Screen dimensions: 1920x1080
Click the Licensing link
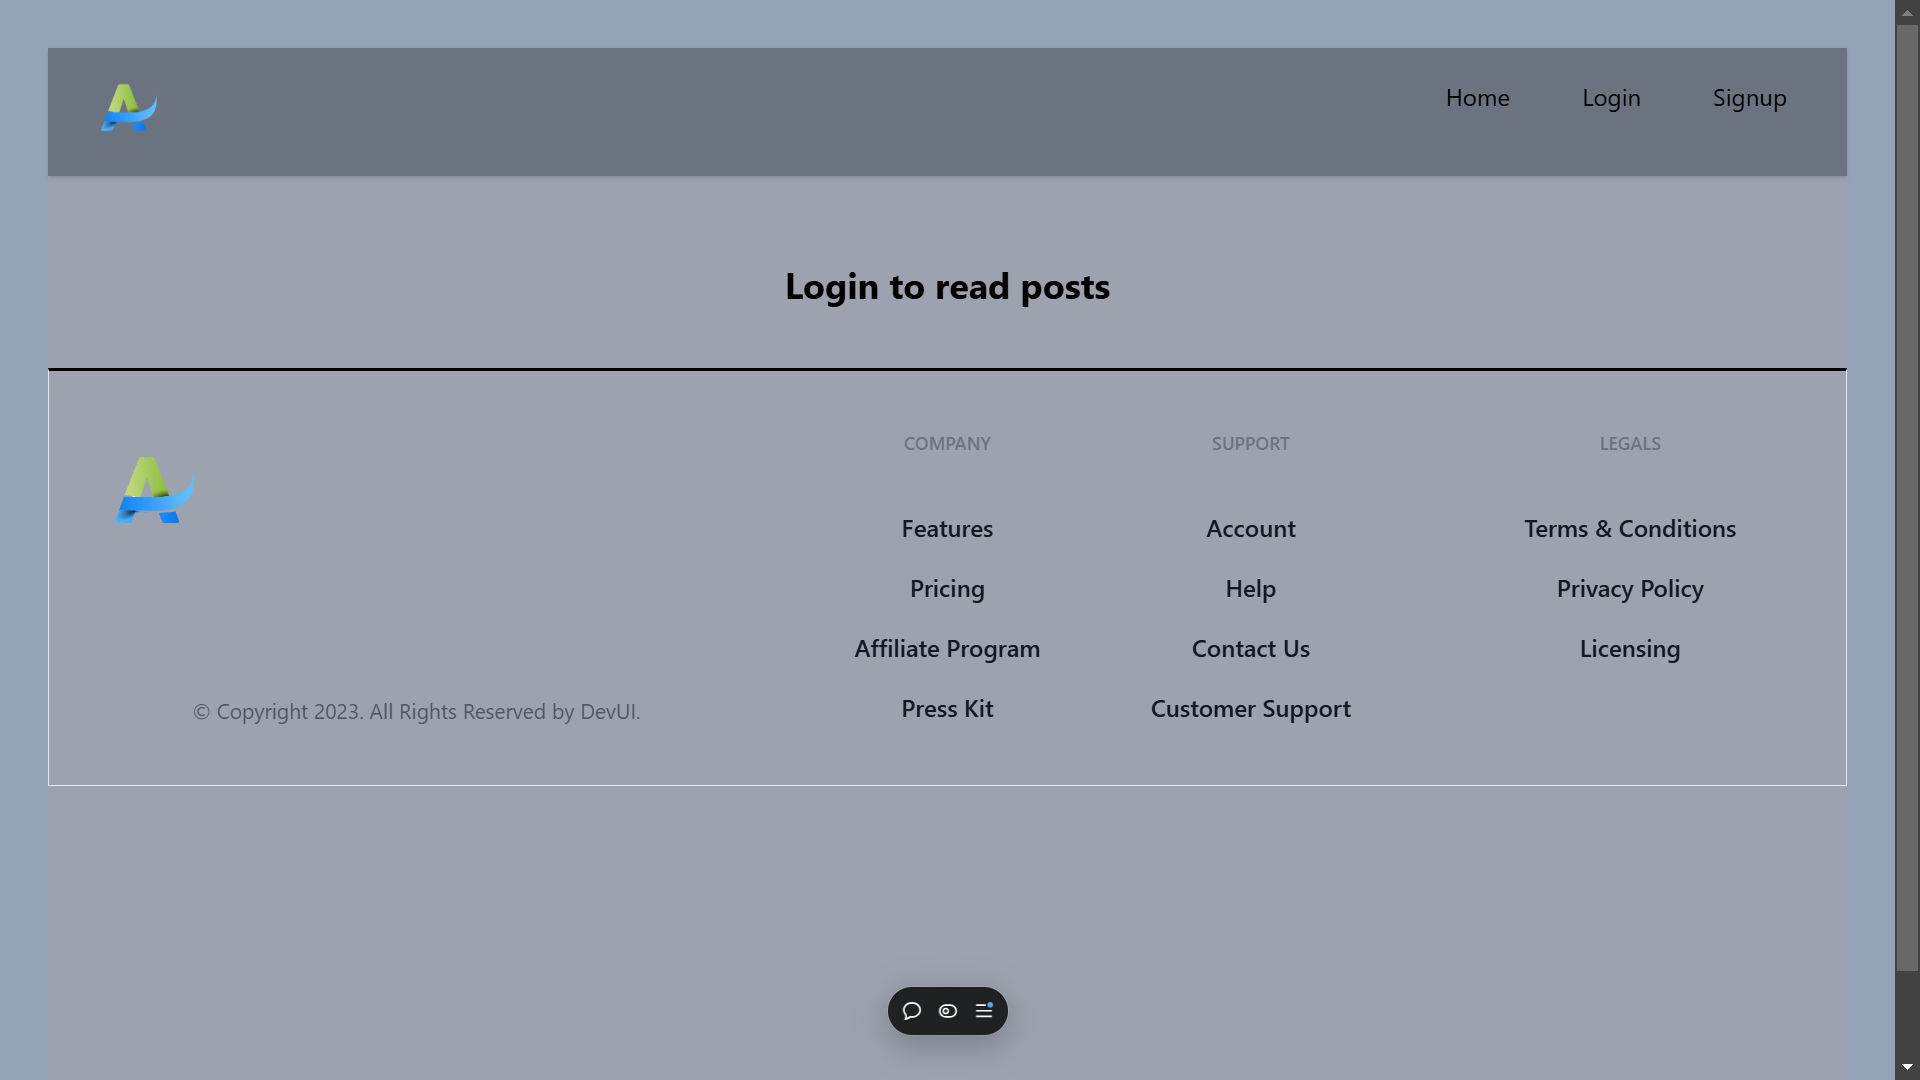point(1629,648)
